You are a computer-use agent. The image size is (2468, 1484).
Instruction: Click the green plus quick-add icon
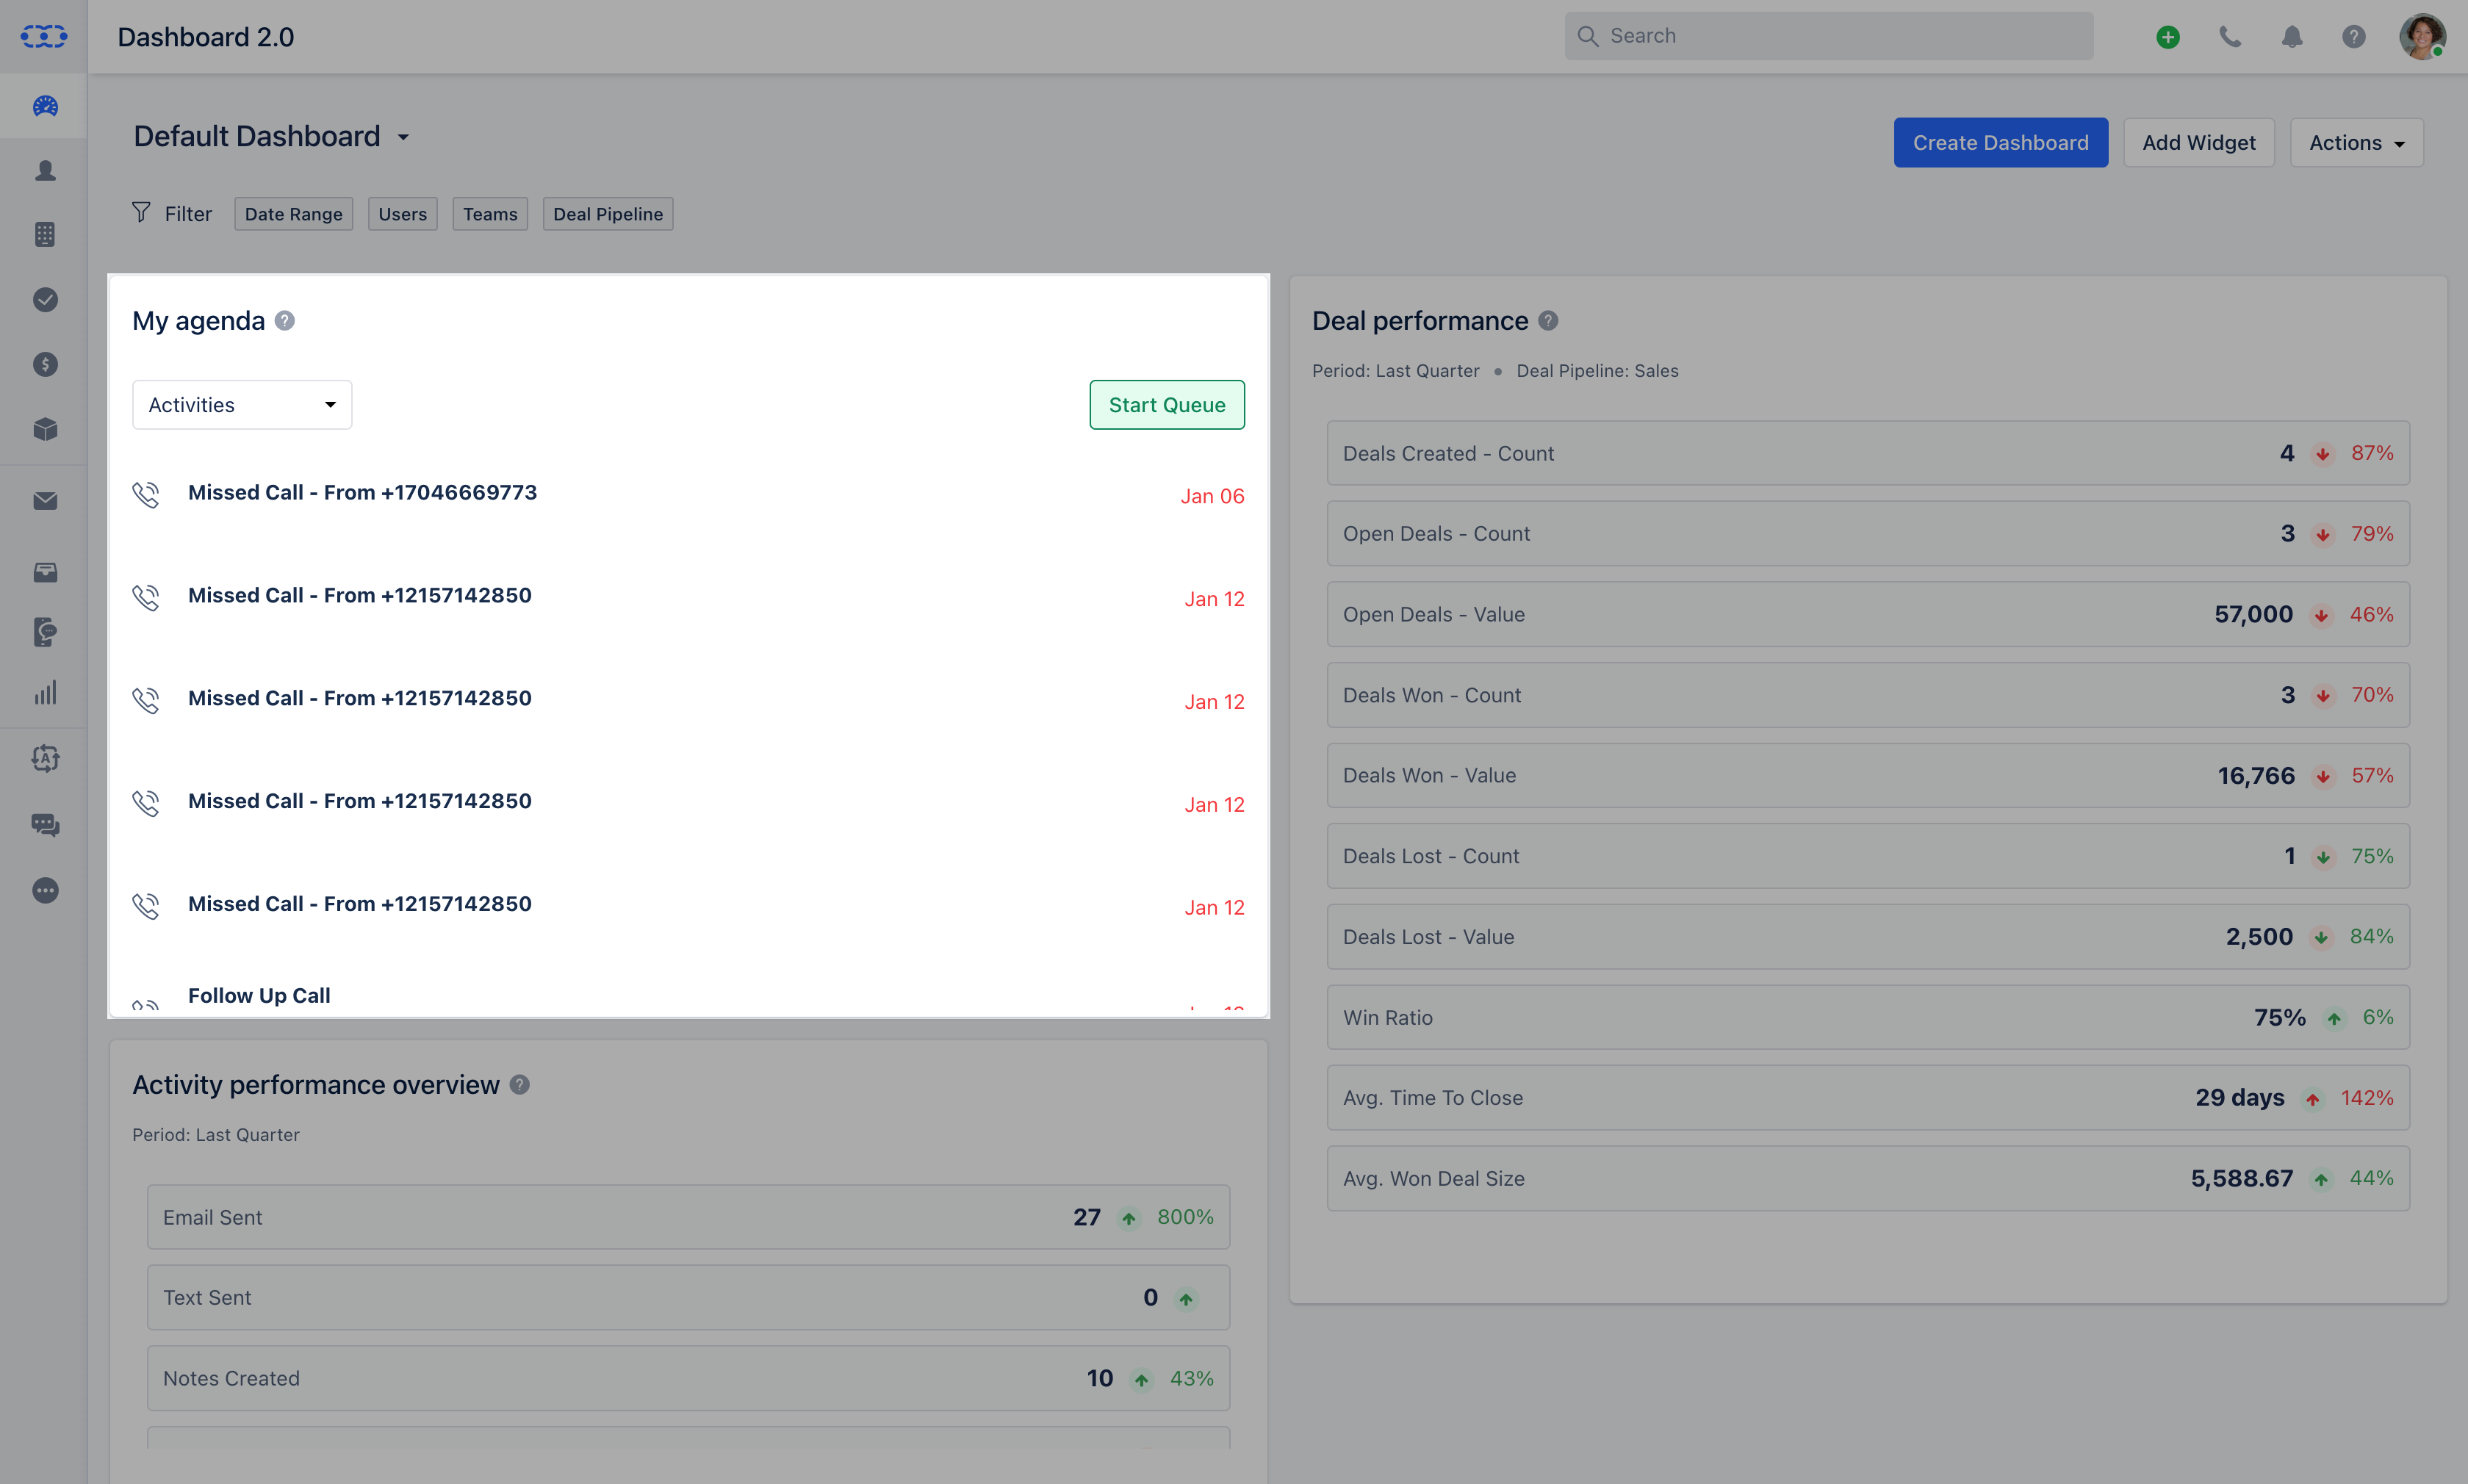(x=2168, y=37)
